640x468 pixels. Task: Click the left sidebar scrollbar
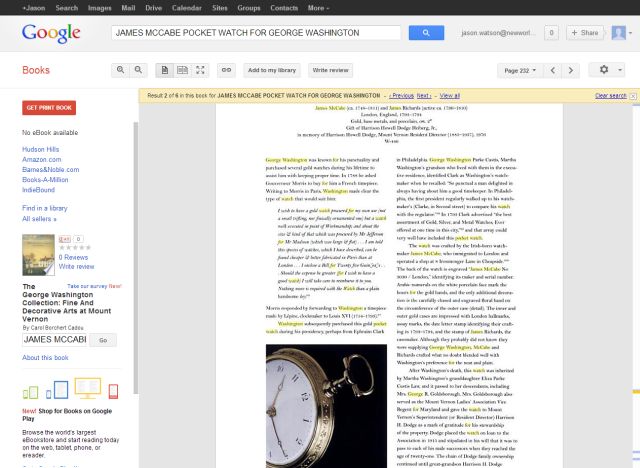coord(136,257)
